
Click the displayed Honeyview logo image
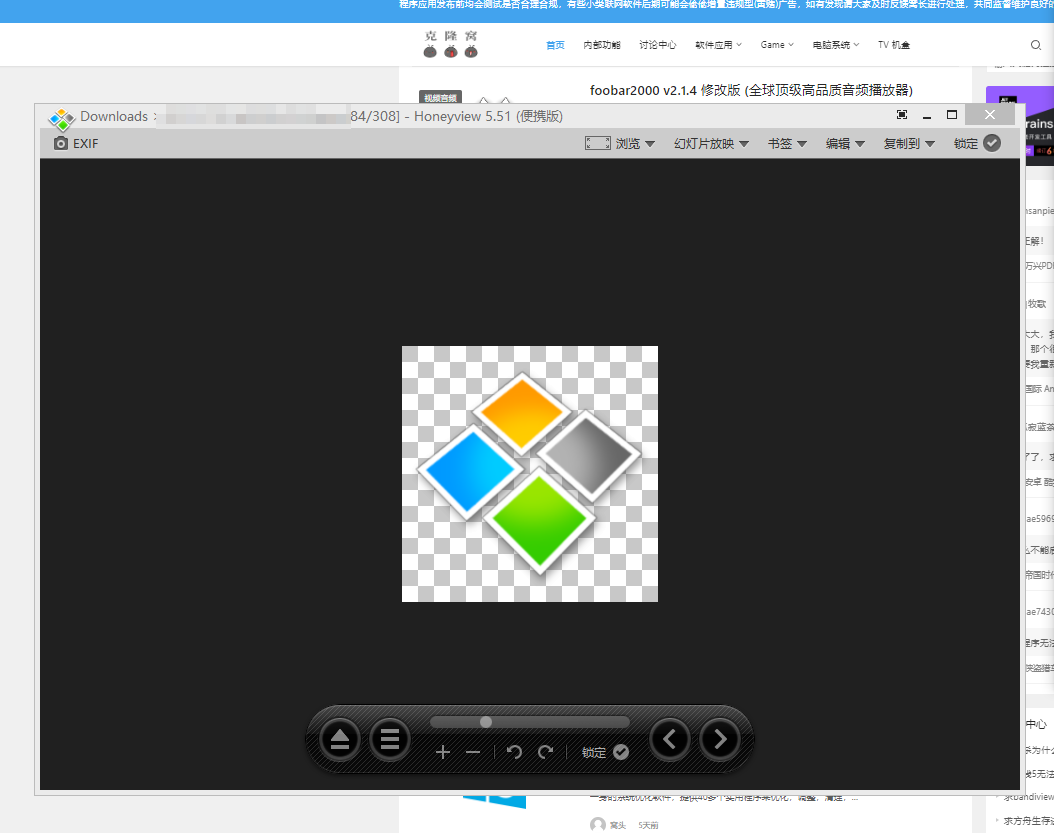click(x=530, y=474)
